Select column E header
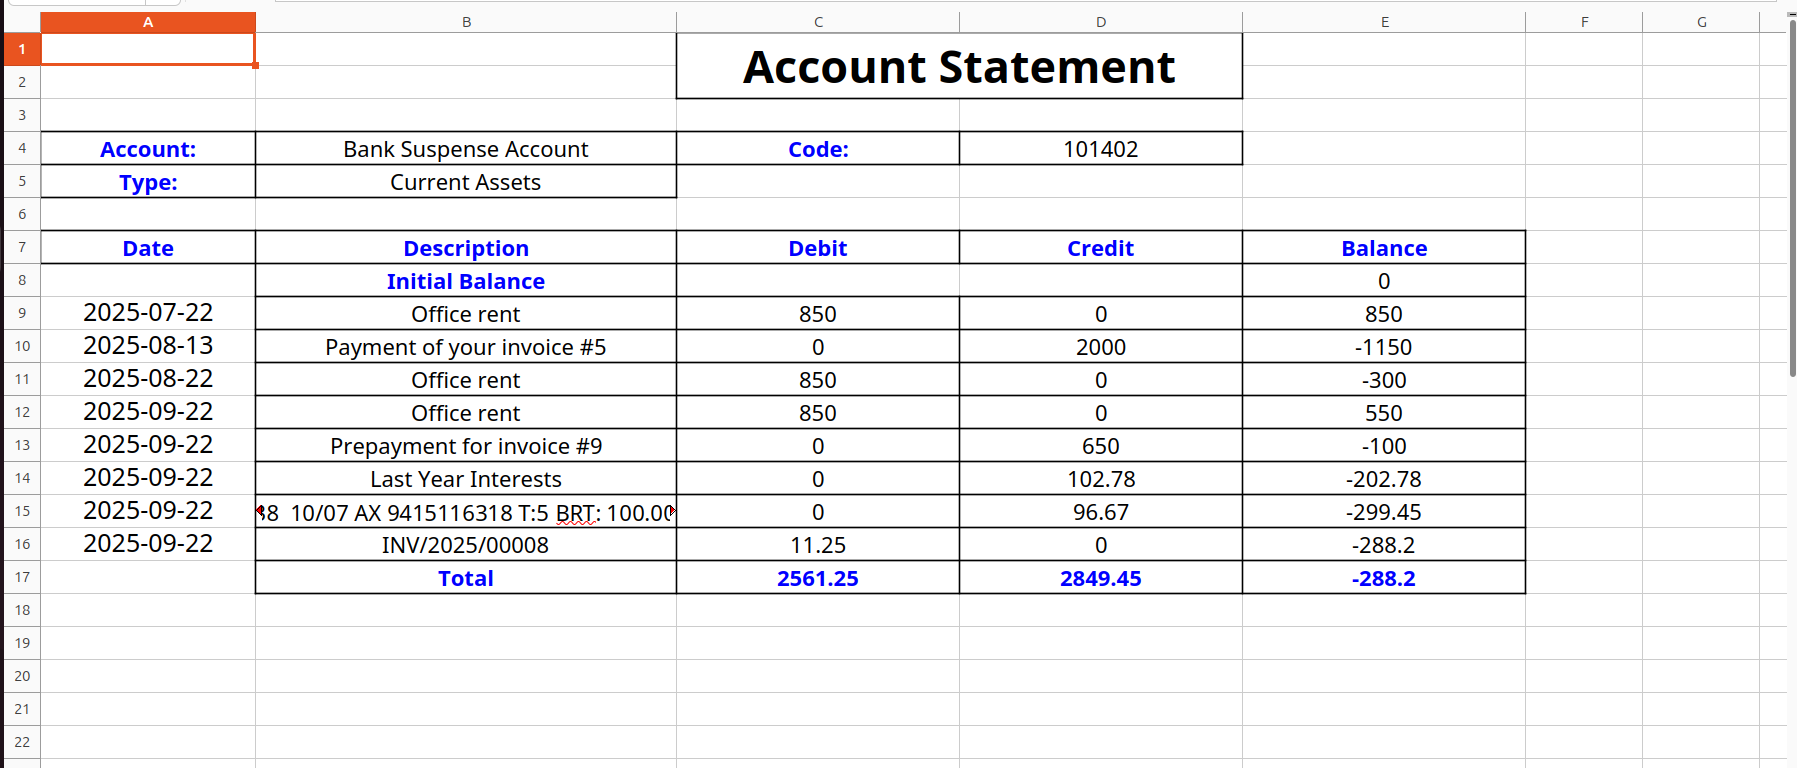1797x768 pixels. (x=1384, y=22)
